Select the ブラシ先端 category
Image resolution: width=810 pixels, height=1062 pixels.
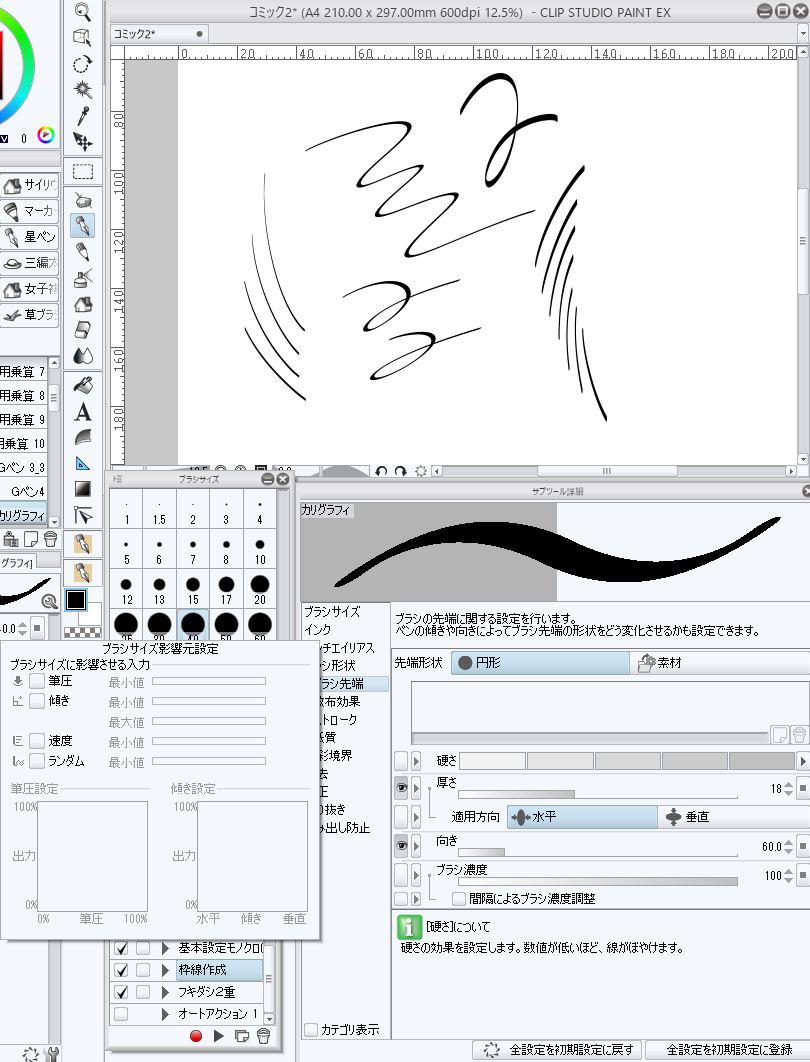click(354, 683)
